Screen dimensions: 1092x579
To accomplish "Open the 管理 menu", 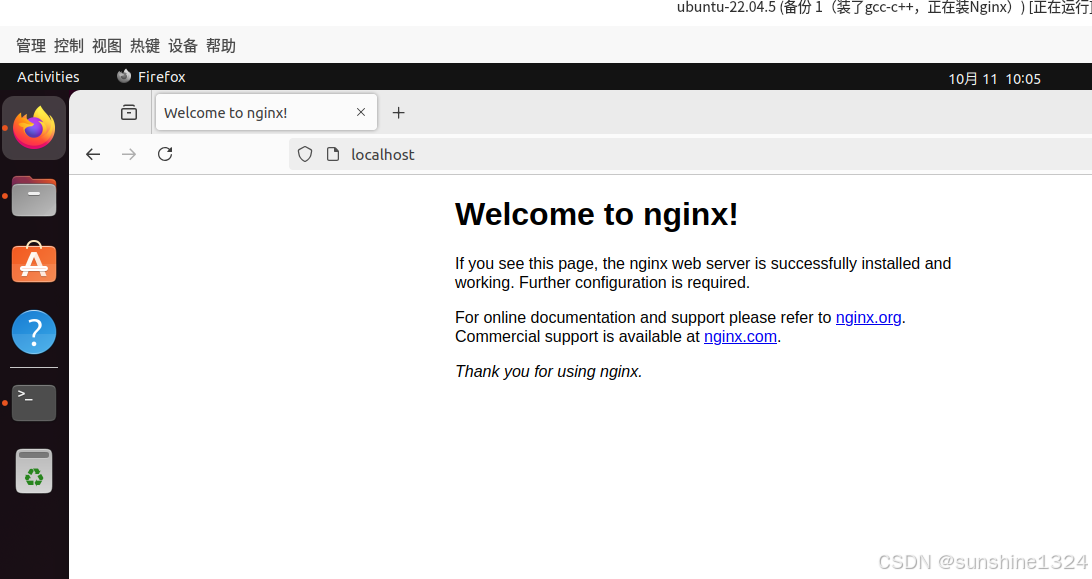I will 31,46.
